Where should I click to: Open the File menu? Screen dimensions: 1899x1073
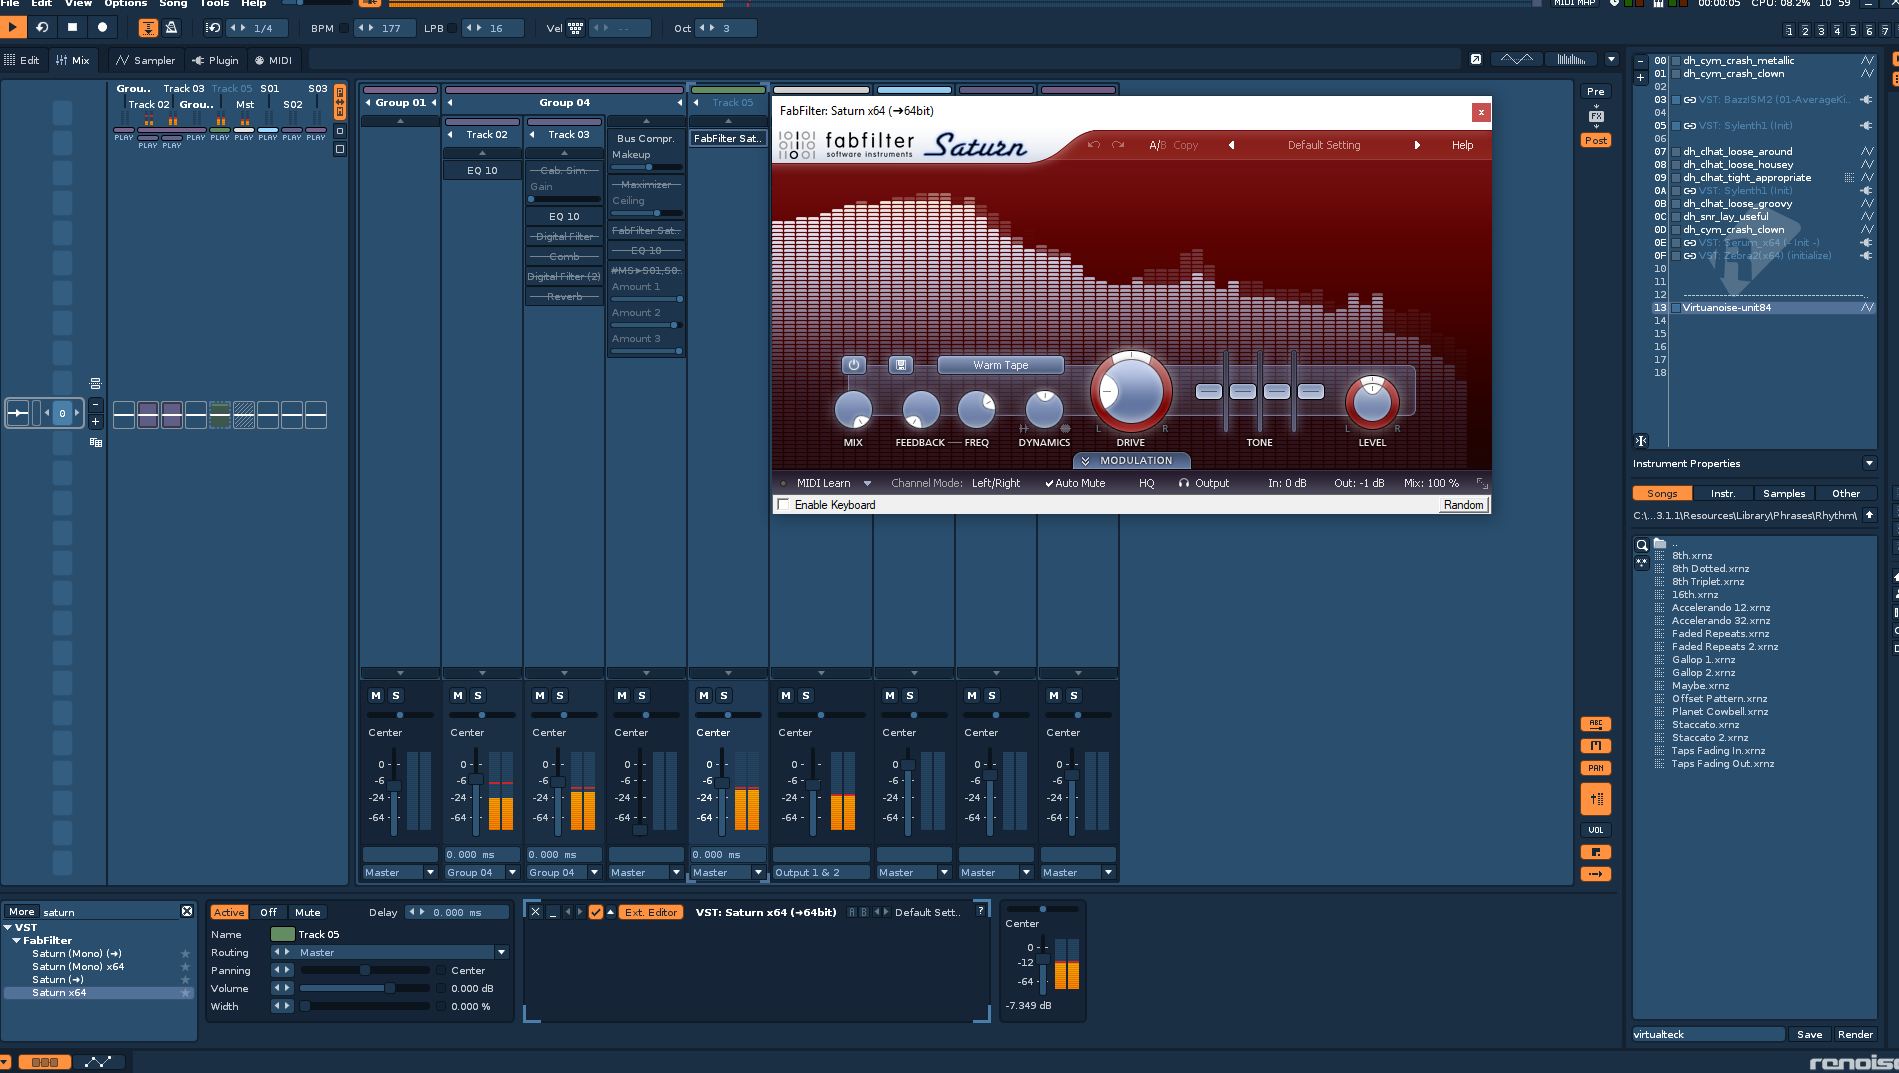10,4
